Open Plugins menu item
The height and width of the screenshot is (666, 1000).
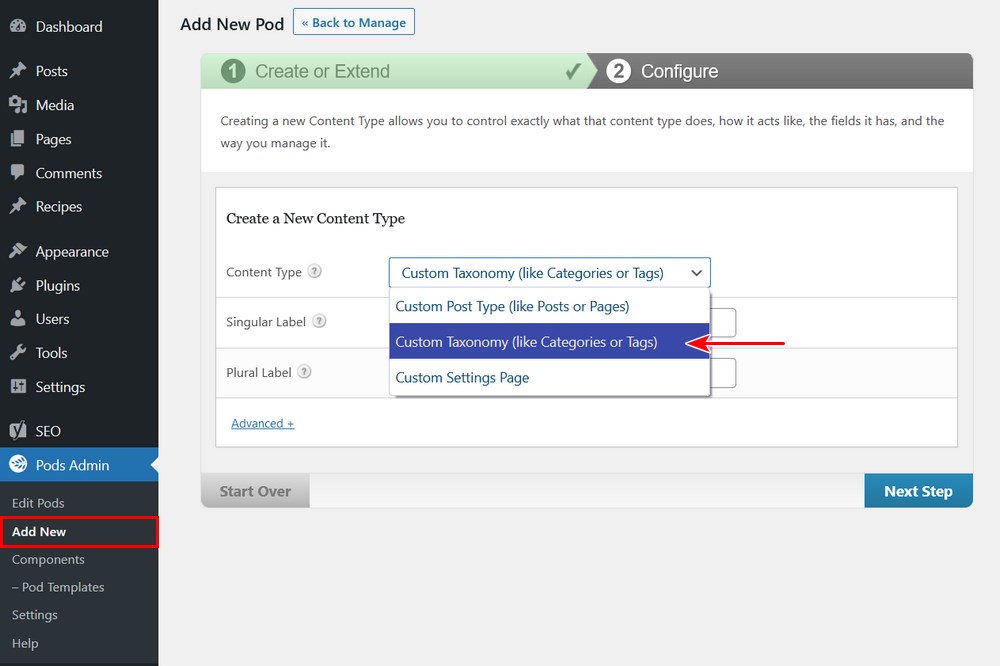click(x=79, y=285)
